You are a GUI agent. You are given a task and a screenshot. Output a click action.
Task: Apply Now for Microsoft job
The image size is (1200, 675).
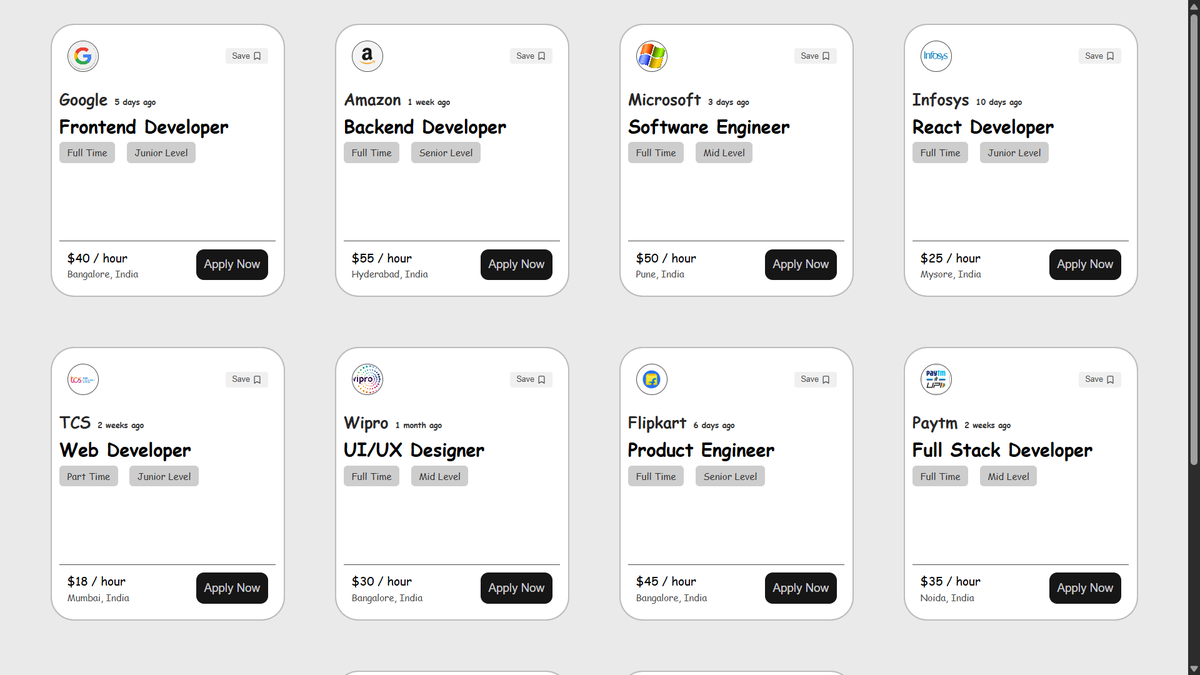801,264
